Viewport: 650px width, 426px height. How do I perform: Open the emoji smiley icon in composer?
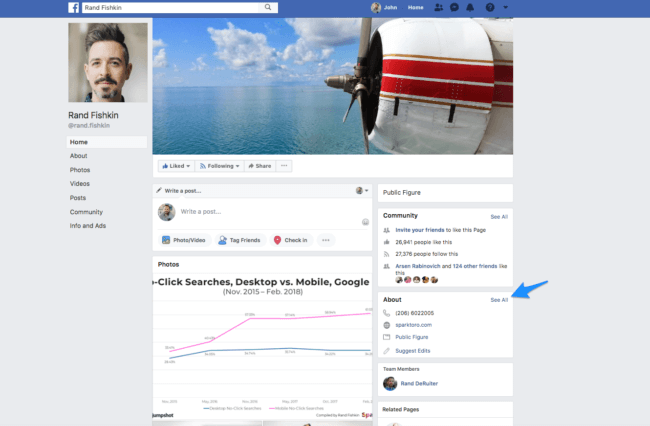(365, 222)
